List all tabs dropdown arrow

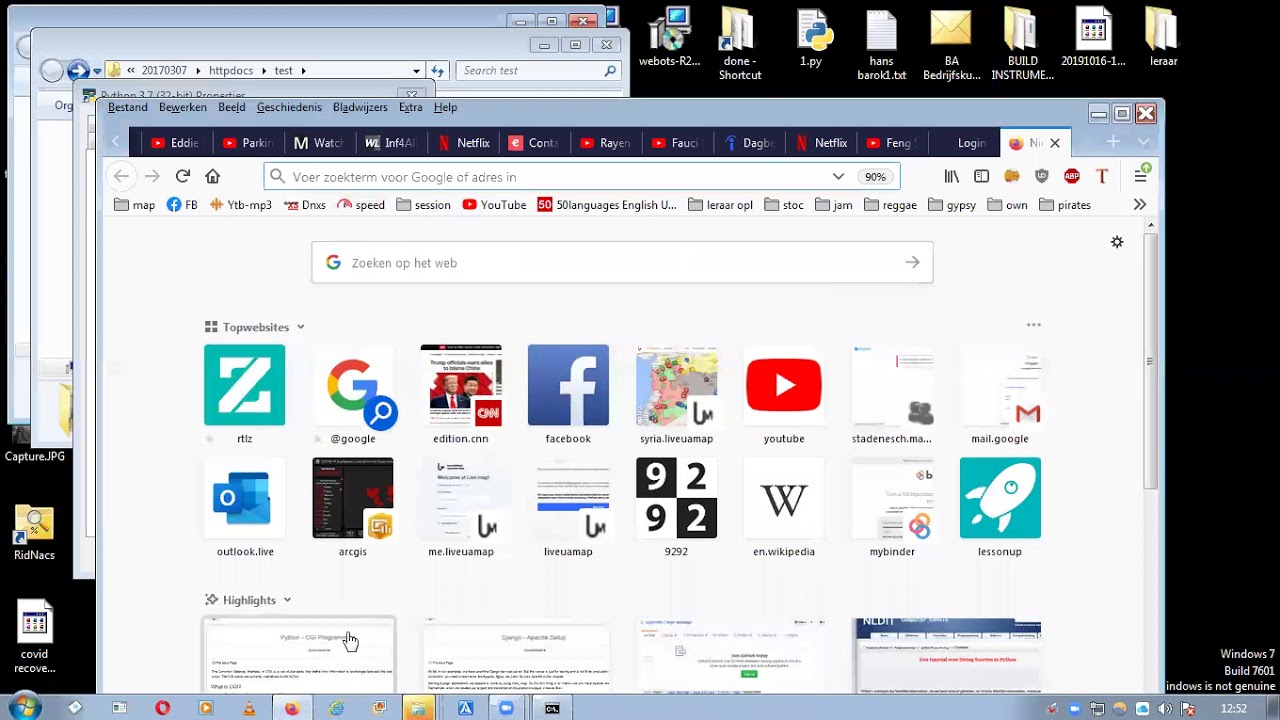tap(1143, 142)
